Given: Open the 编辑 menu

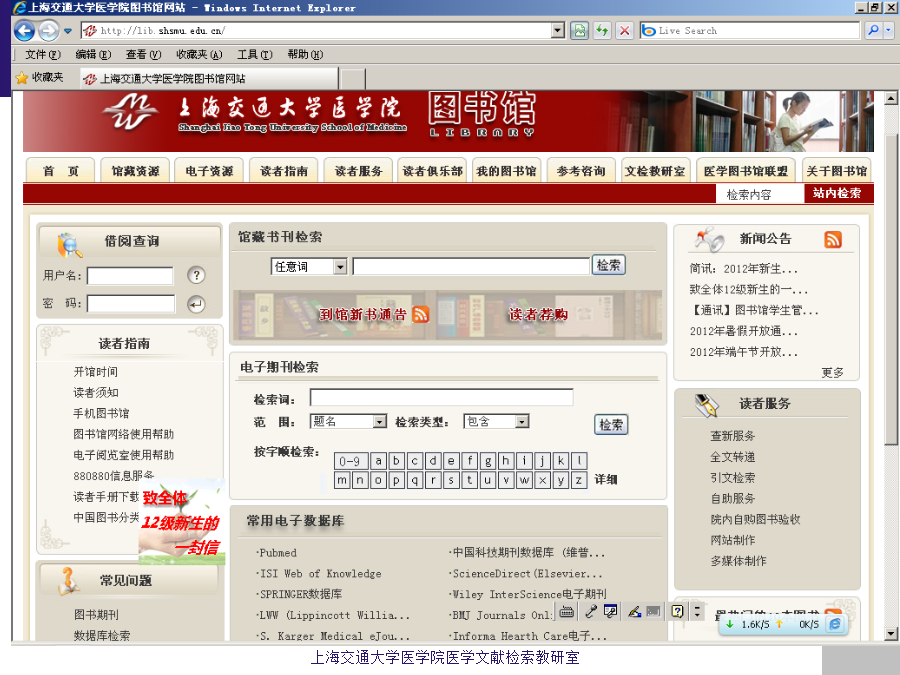Looking at the screenshot, I should [93, 55].
